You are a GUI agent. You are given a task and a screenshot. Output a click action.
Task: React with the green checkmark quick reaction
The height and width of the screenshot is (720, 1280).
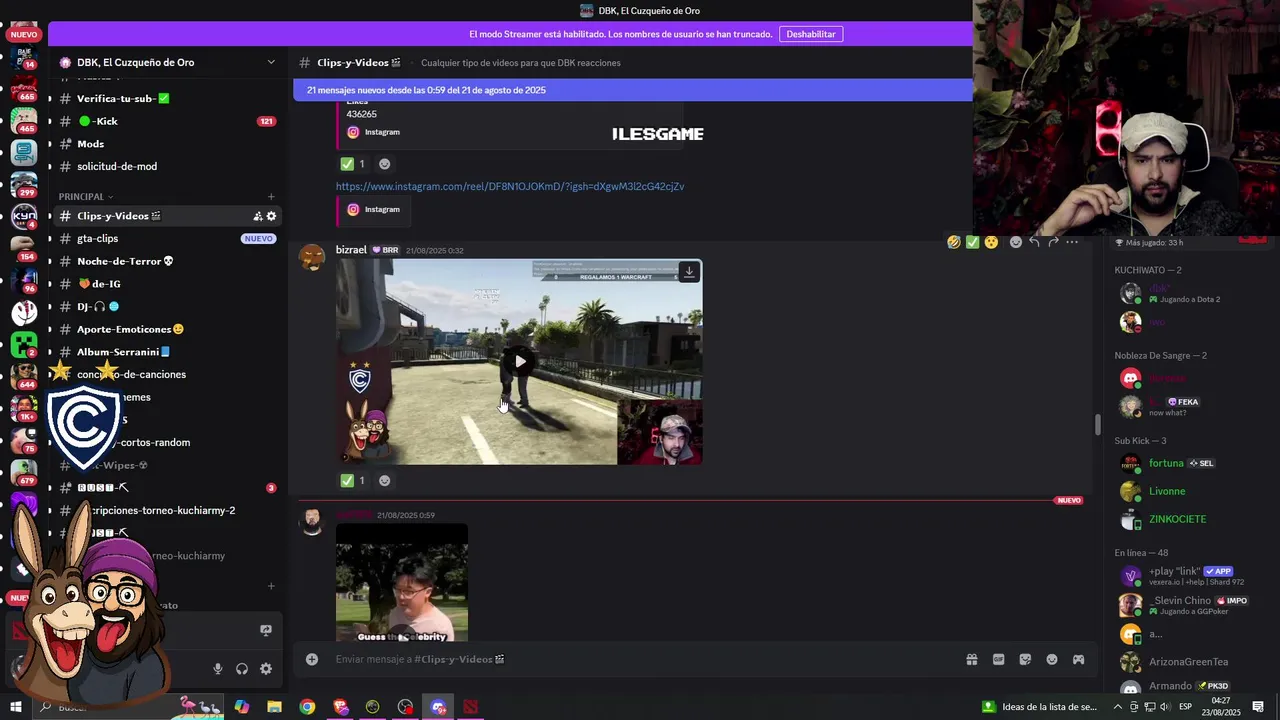click(972, 242)
